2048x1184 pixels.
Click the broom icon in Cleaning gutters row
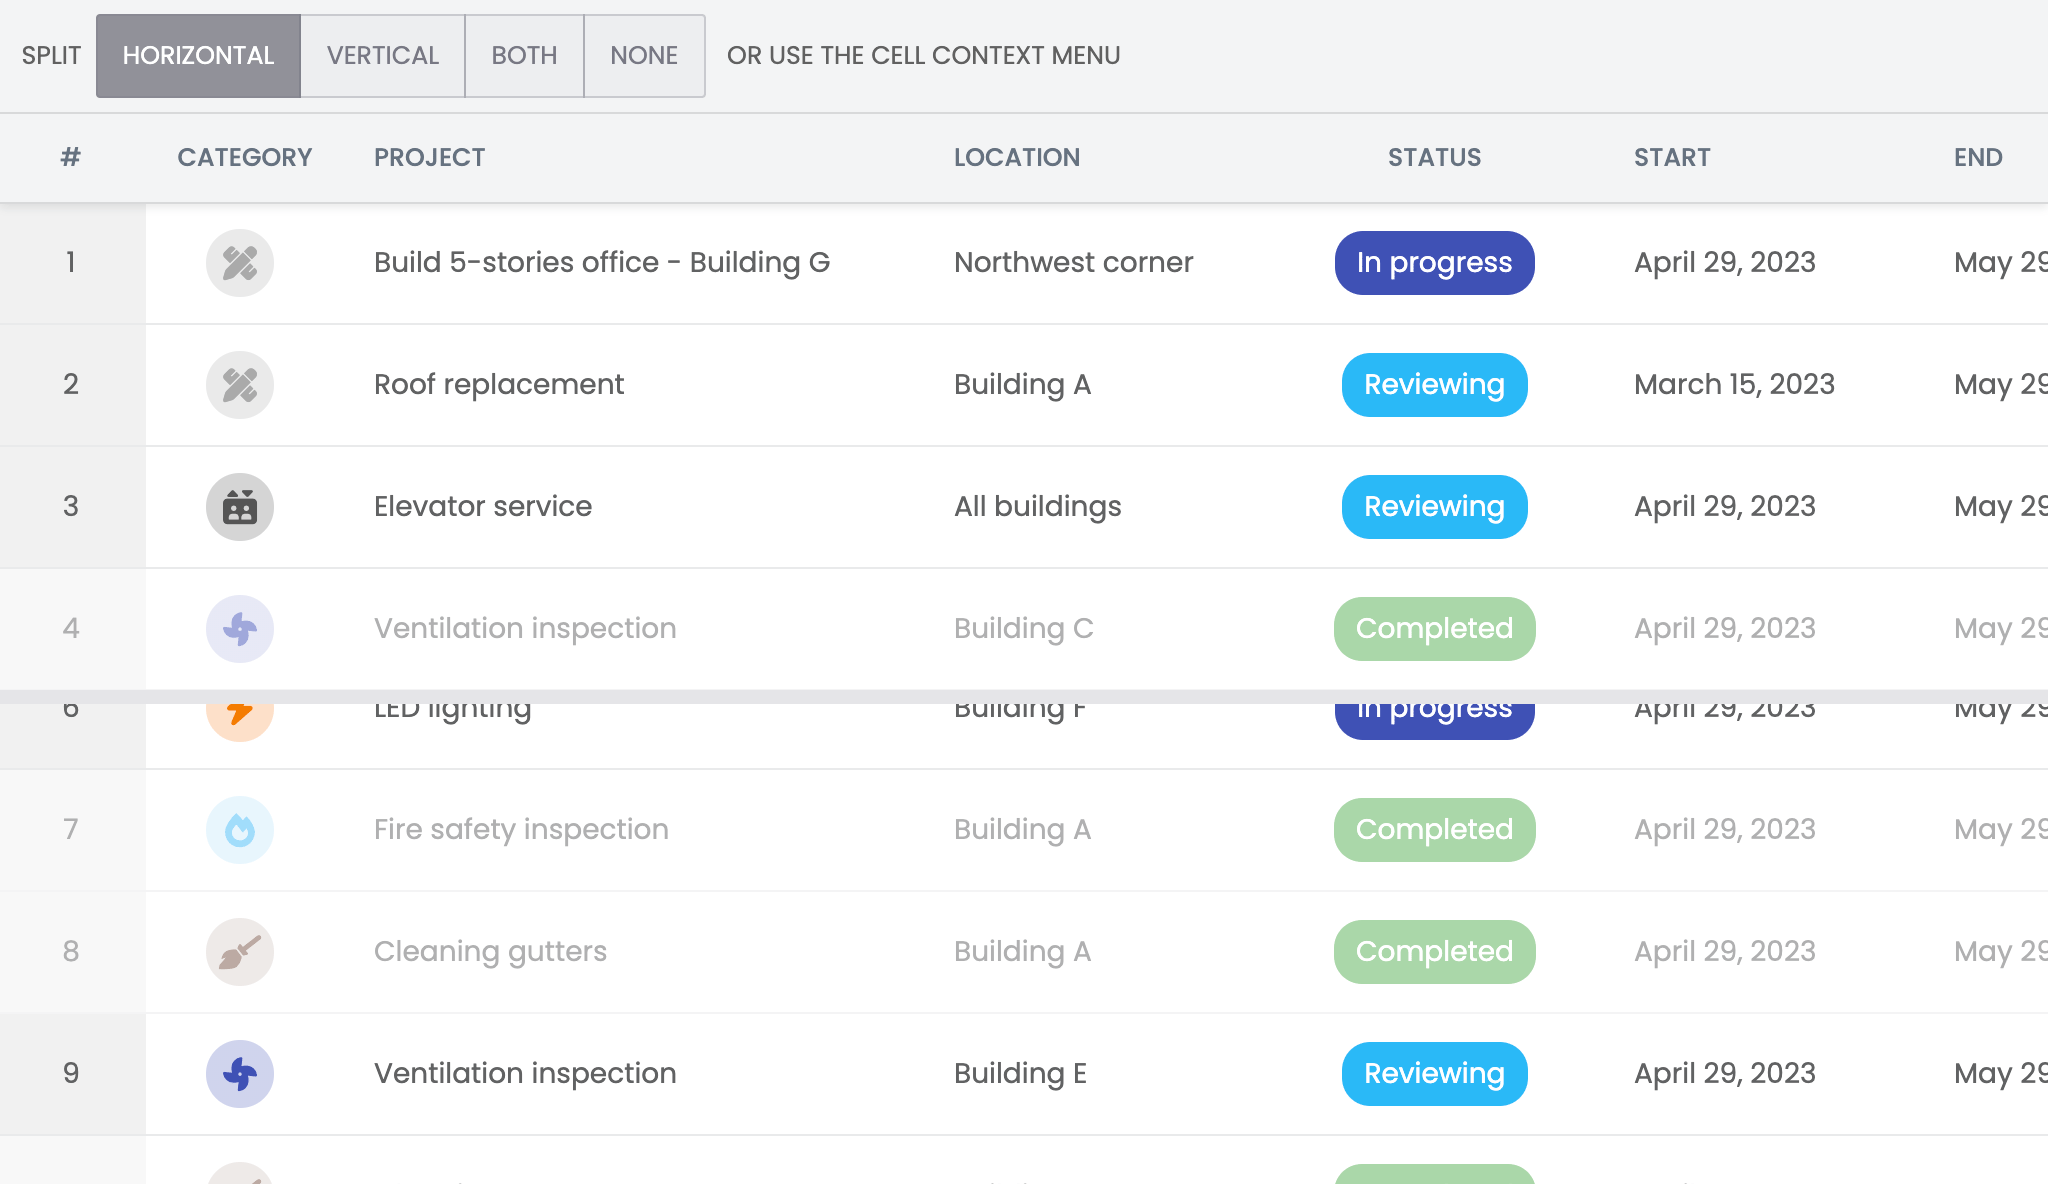[240, 952]
